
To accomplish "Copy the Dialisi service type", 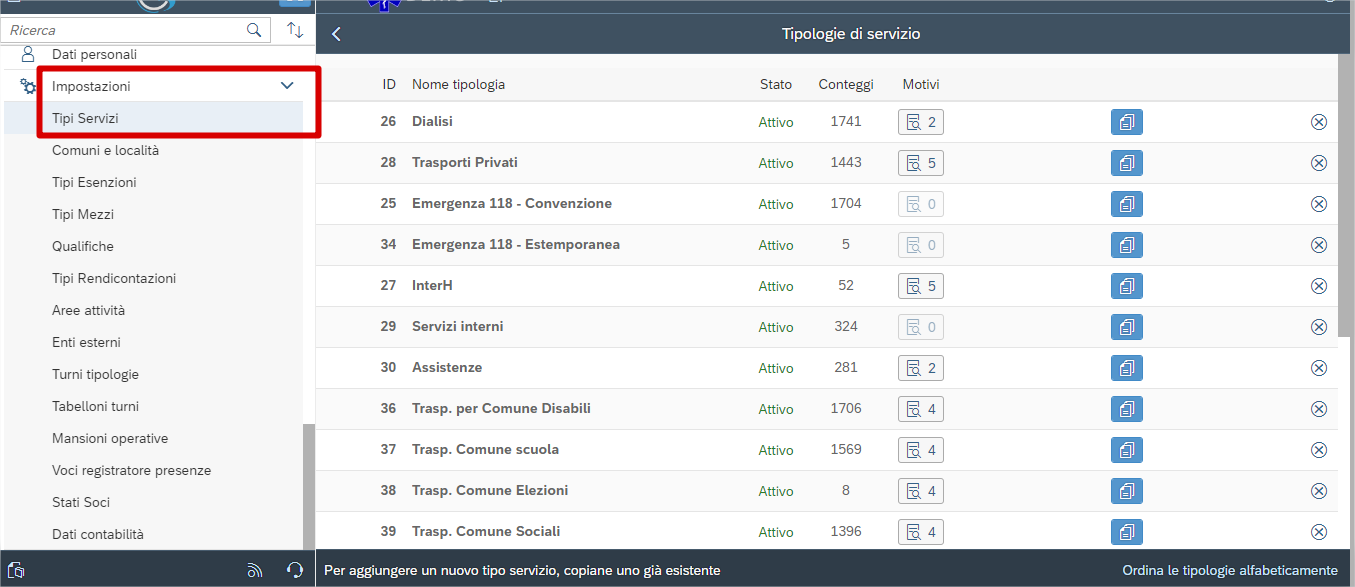I will pyautogui.click(x=1127, y=122).
